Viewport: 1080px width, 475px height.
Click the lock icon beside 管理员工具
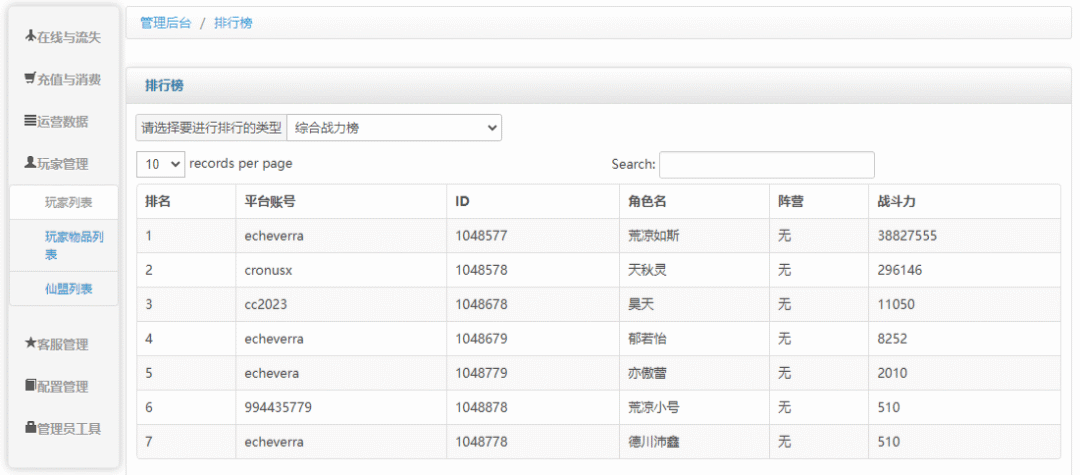(30, 428)
